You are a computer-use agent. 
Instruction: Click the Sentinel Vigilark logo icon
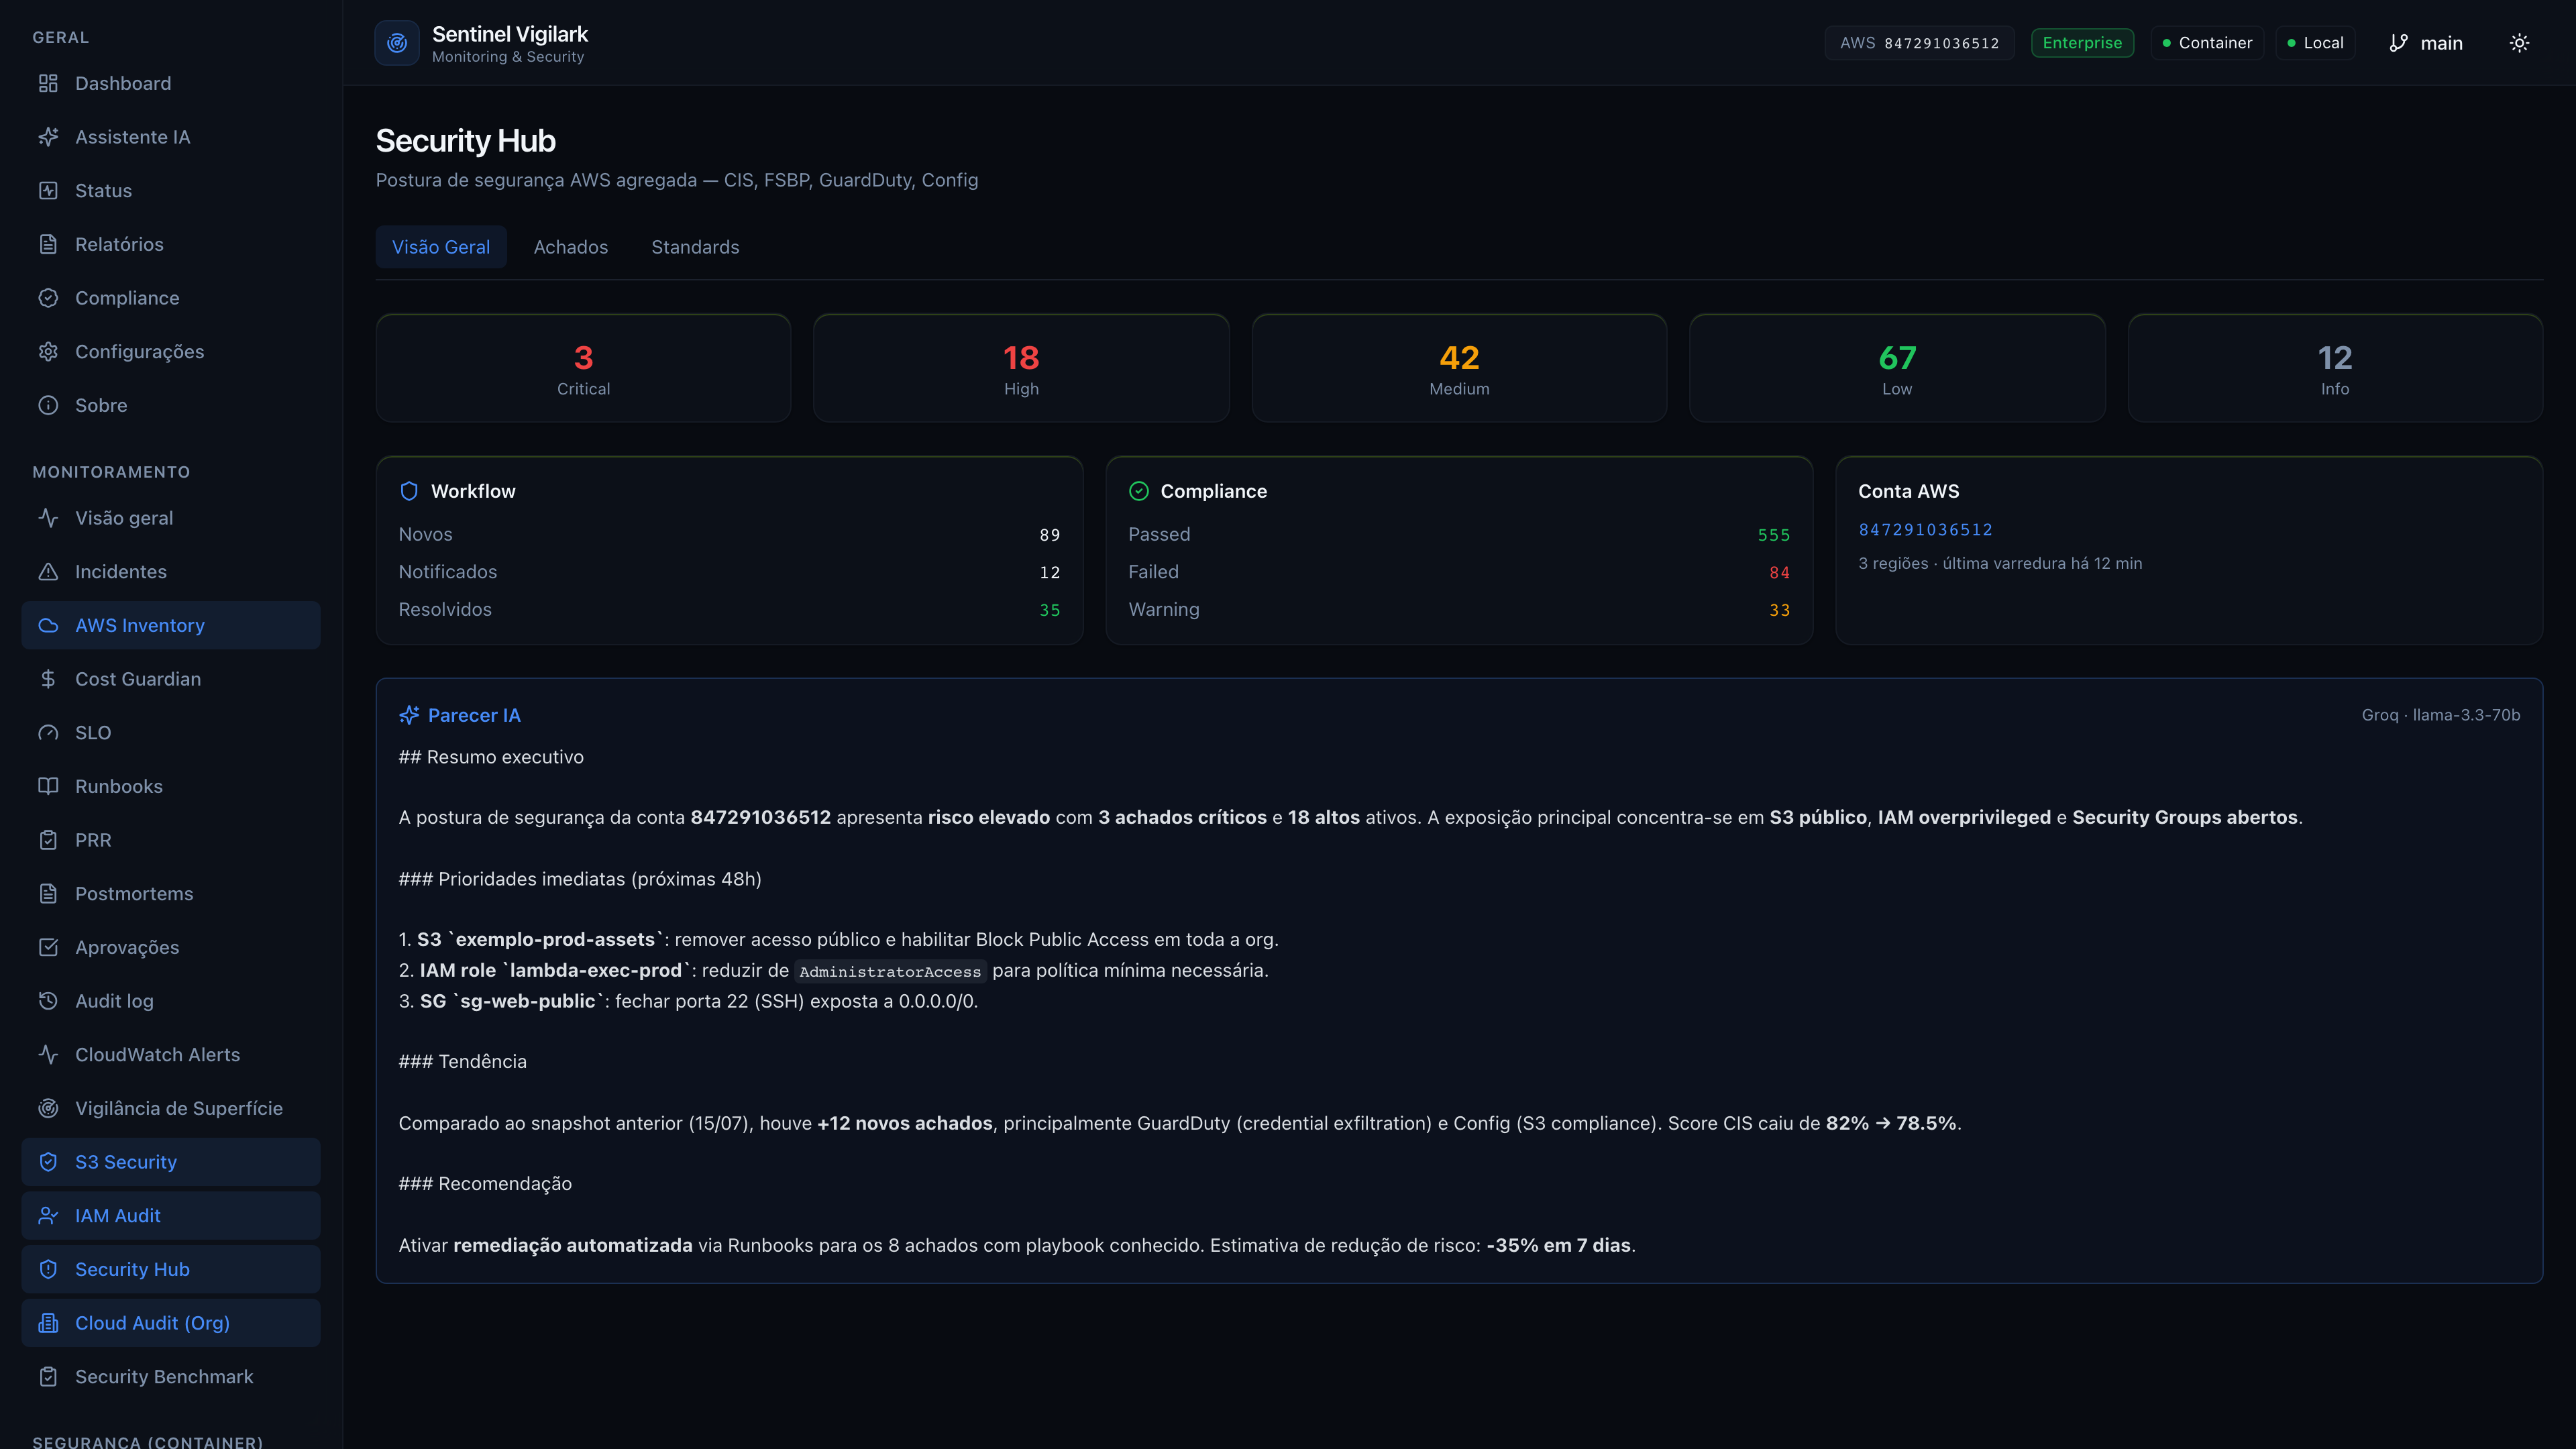(397, 43)
